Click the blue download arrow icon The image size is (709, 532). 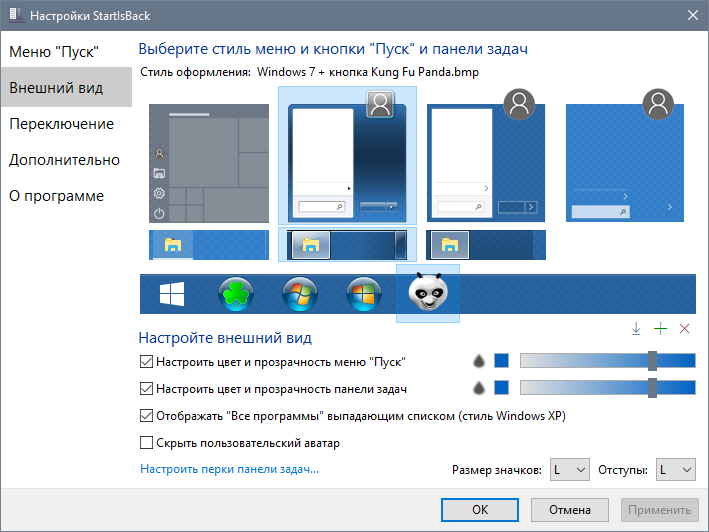tap(636, 329)
